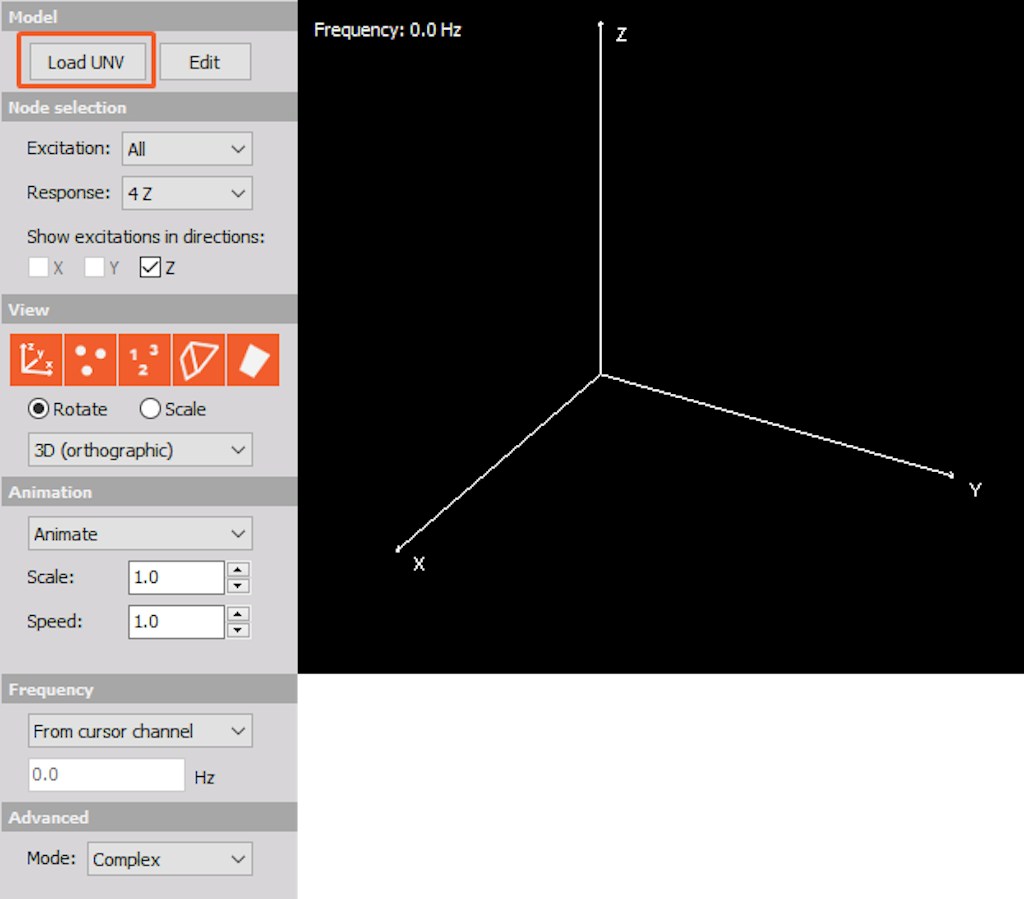Viewport: 1024px width, 899px height.
Task: Open the 3D (orthographic) view dropdown
Action: pyautogui.click(x=140, y=450)
